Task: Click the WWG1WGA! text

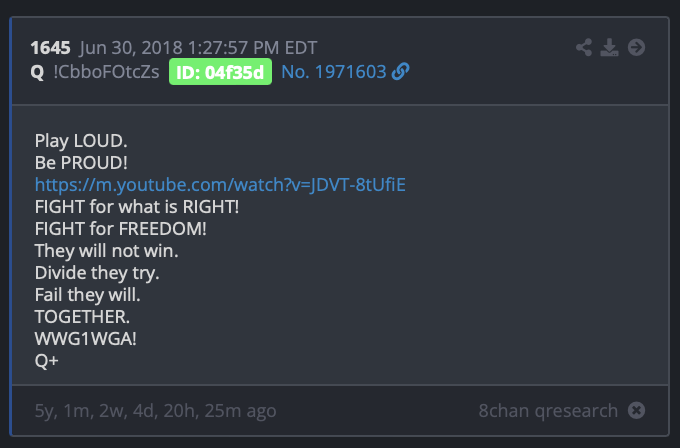Action: [85, 339]
